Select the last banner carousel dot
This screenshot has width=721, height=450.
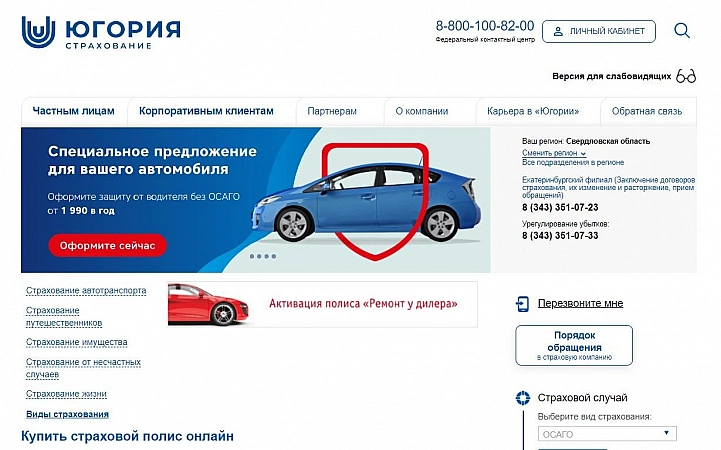[274, 256]
